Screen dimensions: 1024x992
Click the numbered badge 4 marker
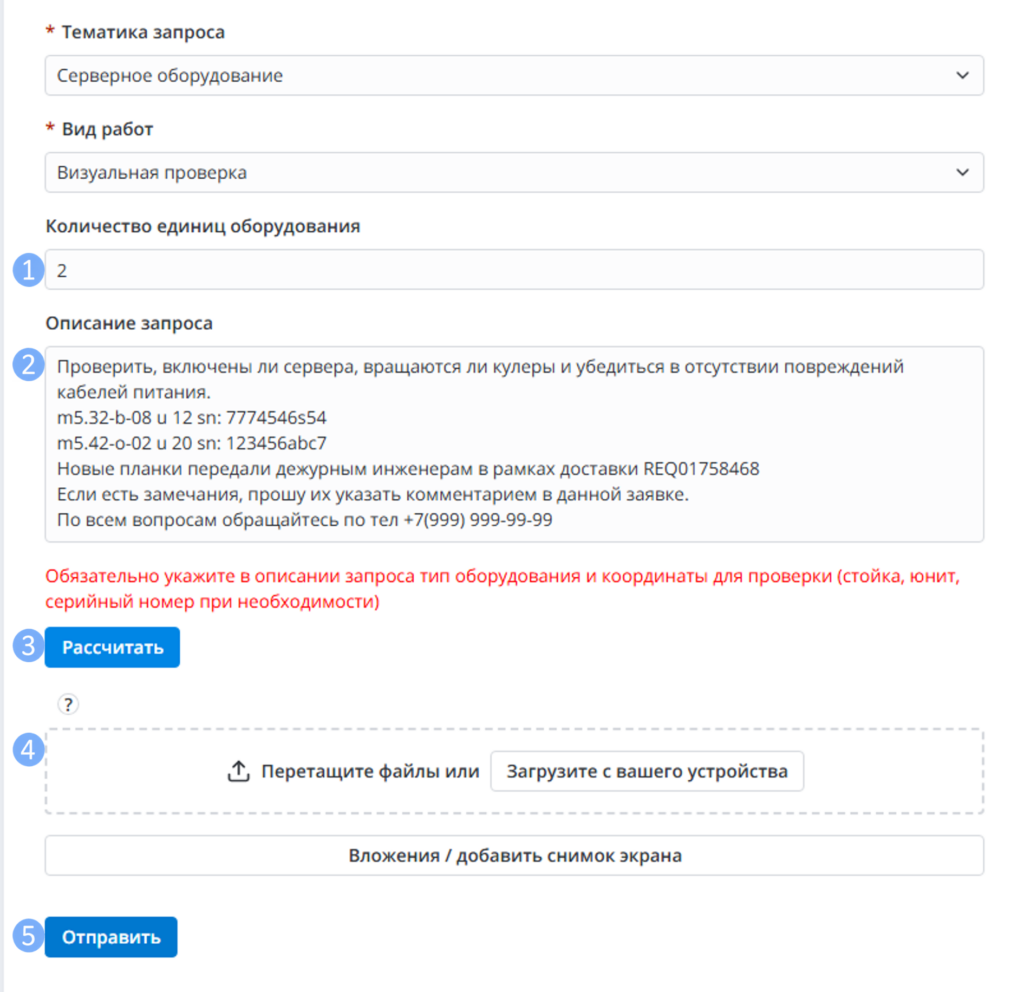point(28,749)
